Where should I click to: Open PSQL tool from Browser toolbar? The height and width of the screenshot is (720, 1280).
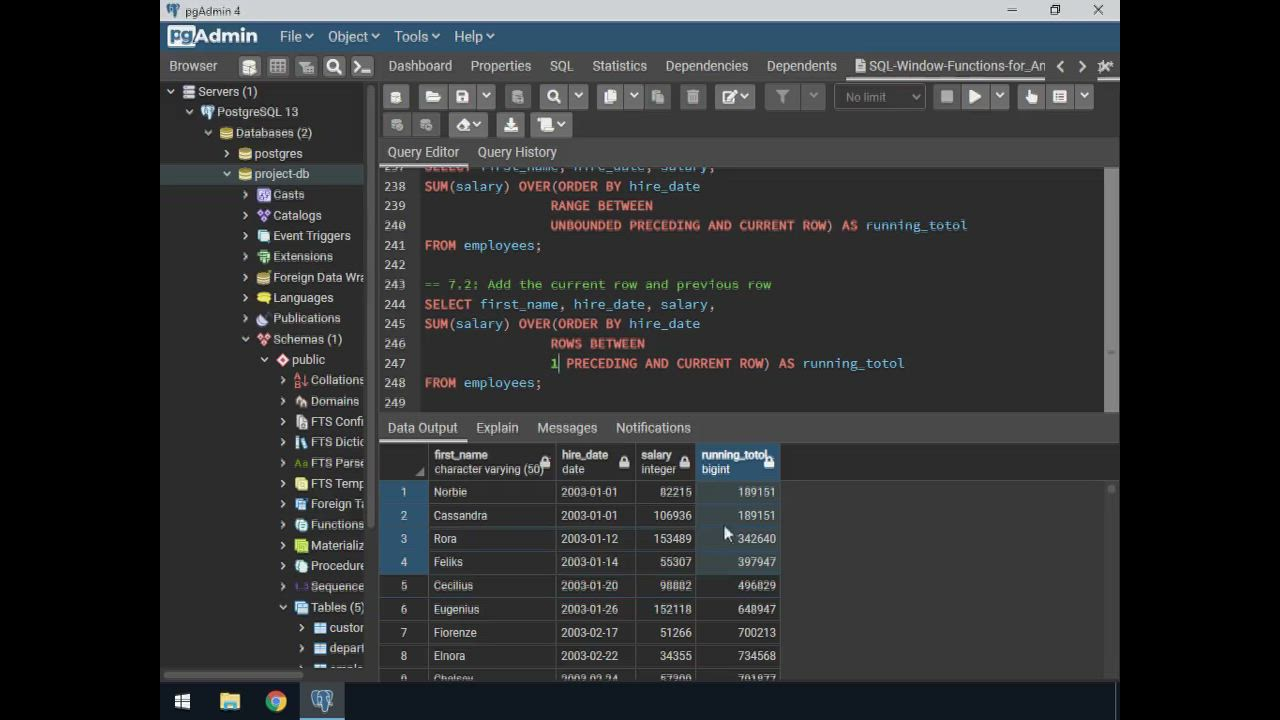tap(362, 66)
